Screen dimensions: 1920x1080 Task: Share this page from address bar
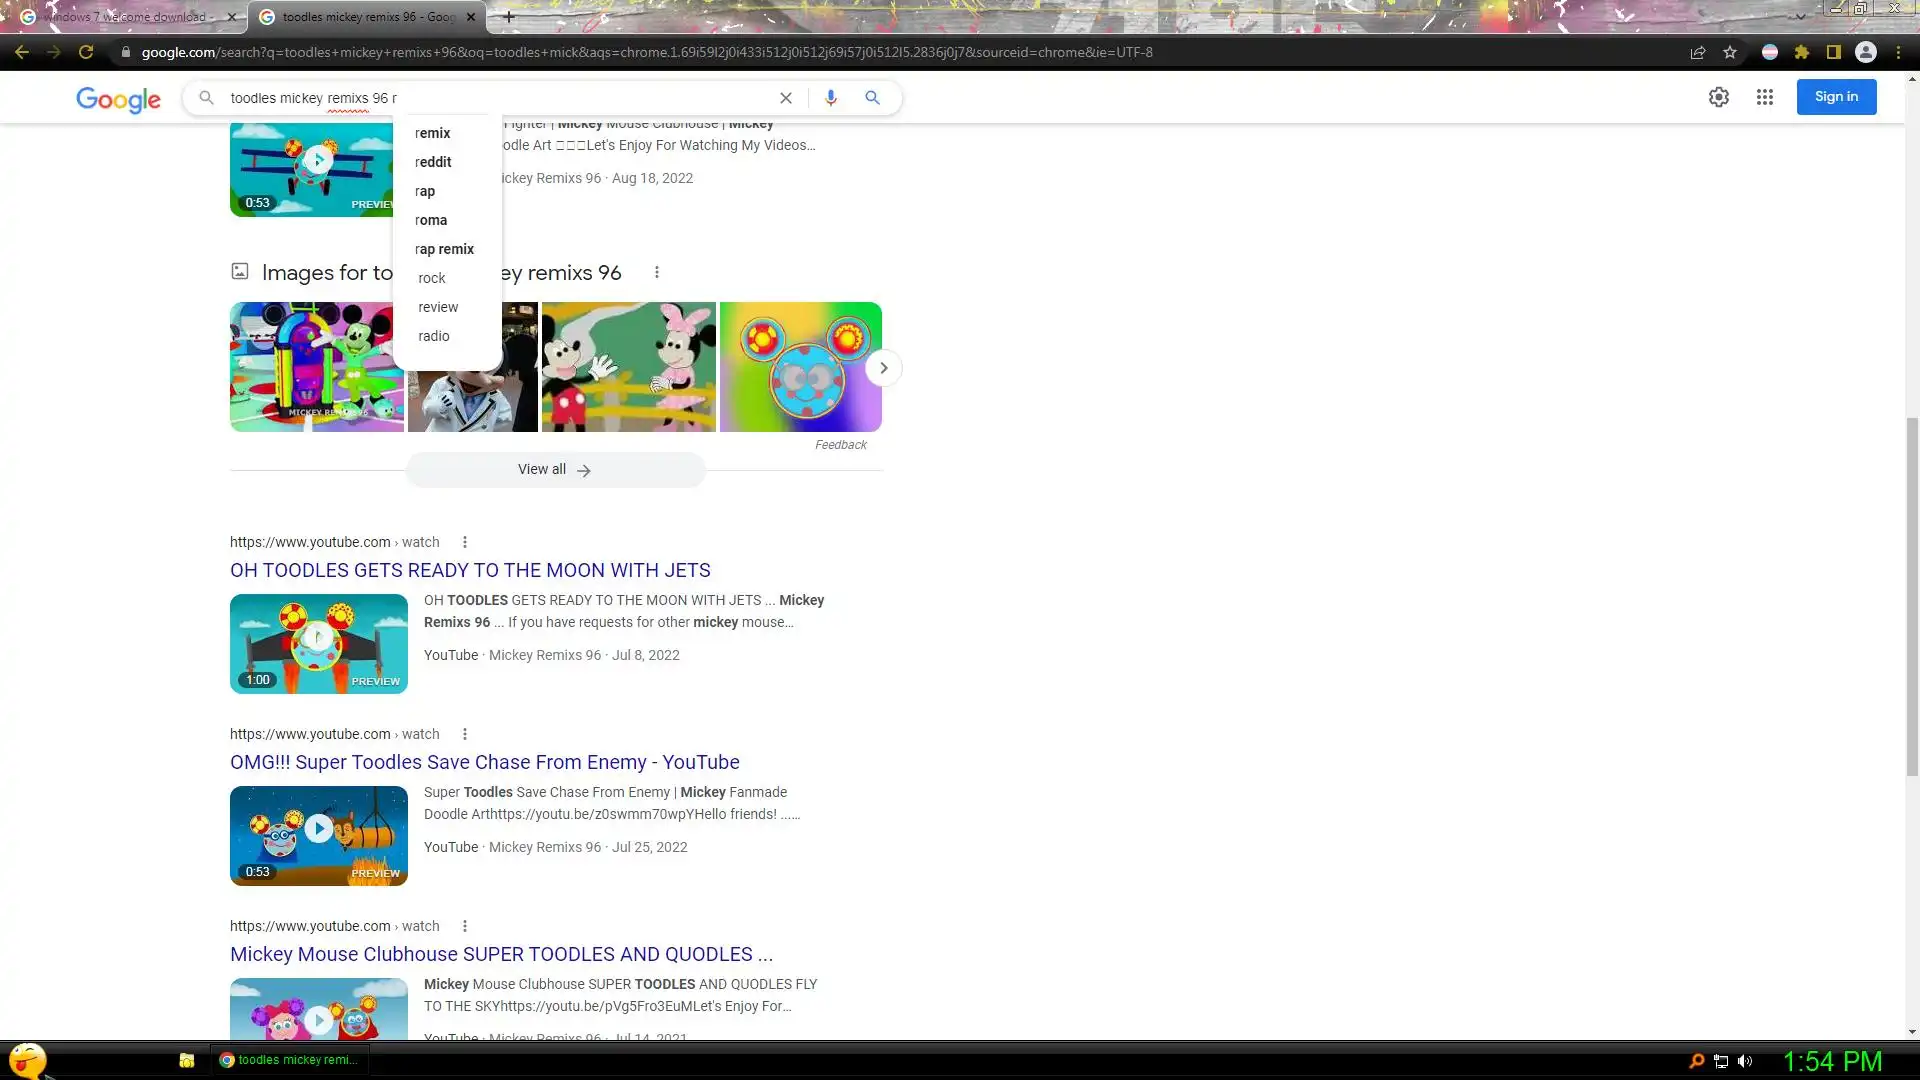point(1697,52)
